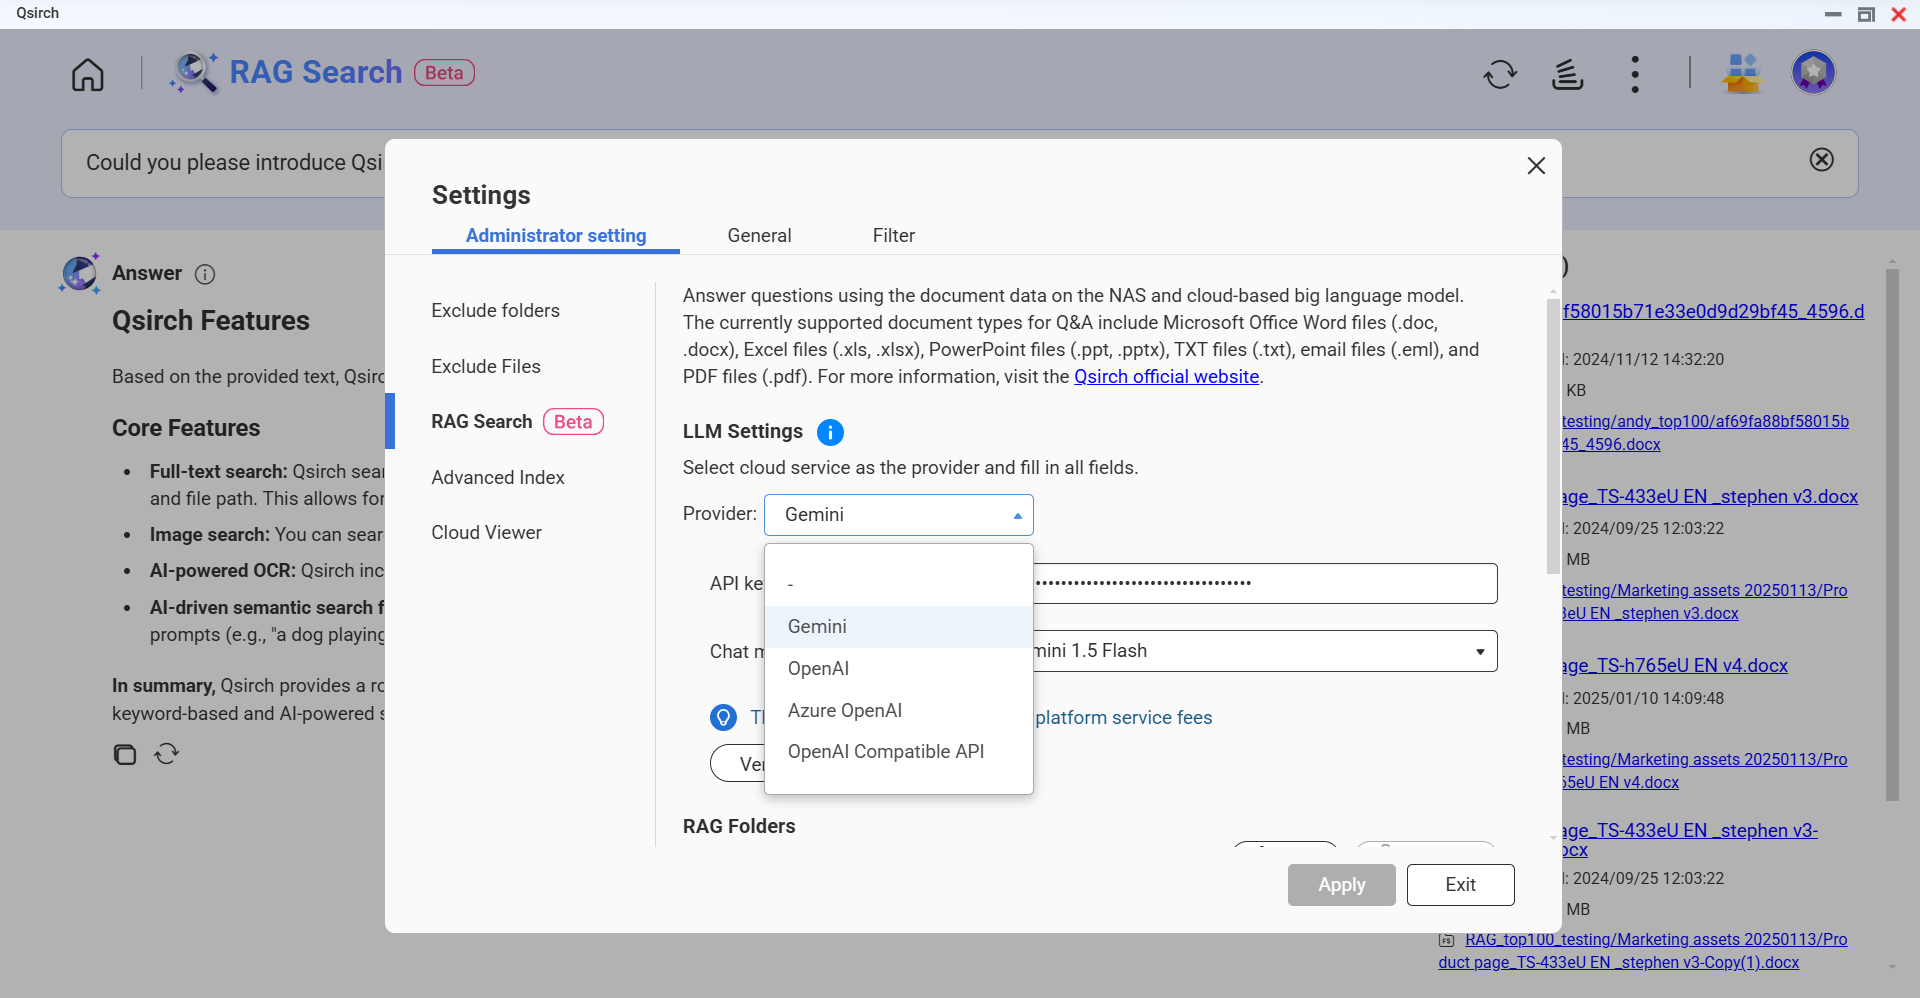The image size is (1920, 998).
Task: Select the dash empty provider option
Action: click(898, 584)
